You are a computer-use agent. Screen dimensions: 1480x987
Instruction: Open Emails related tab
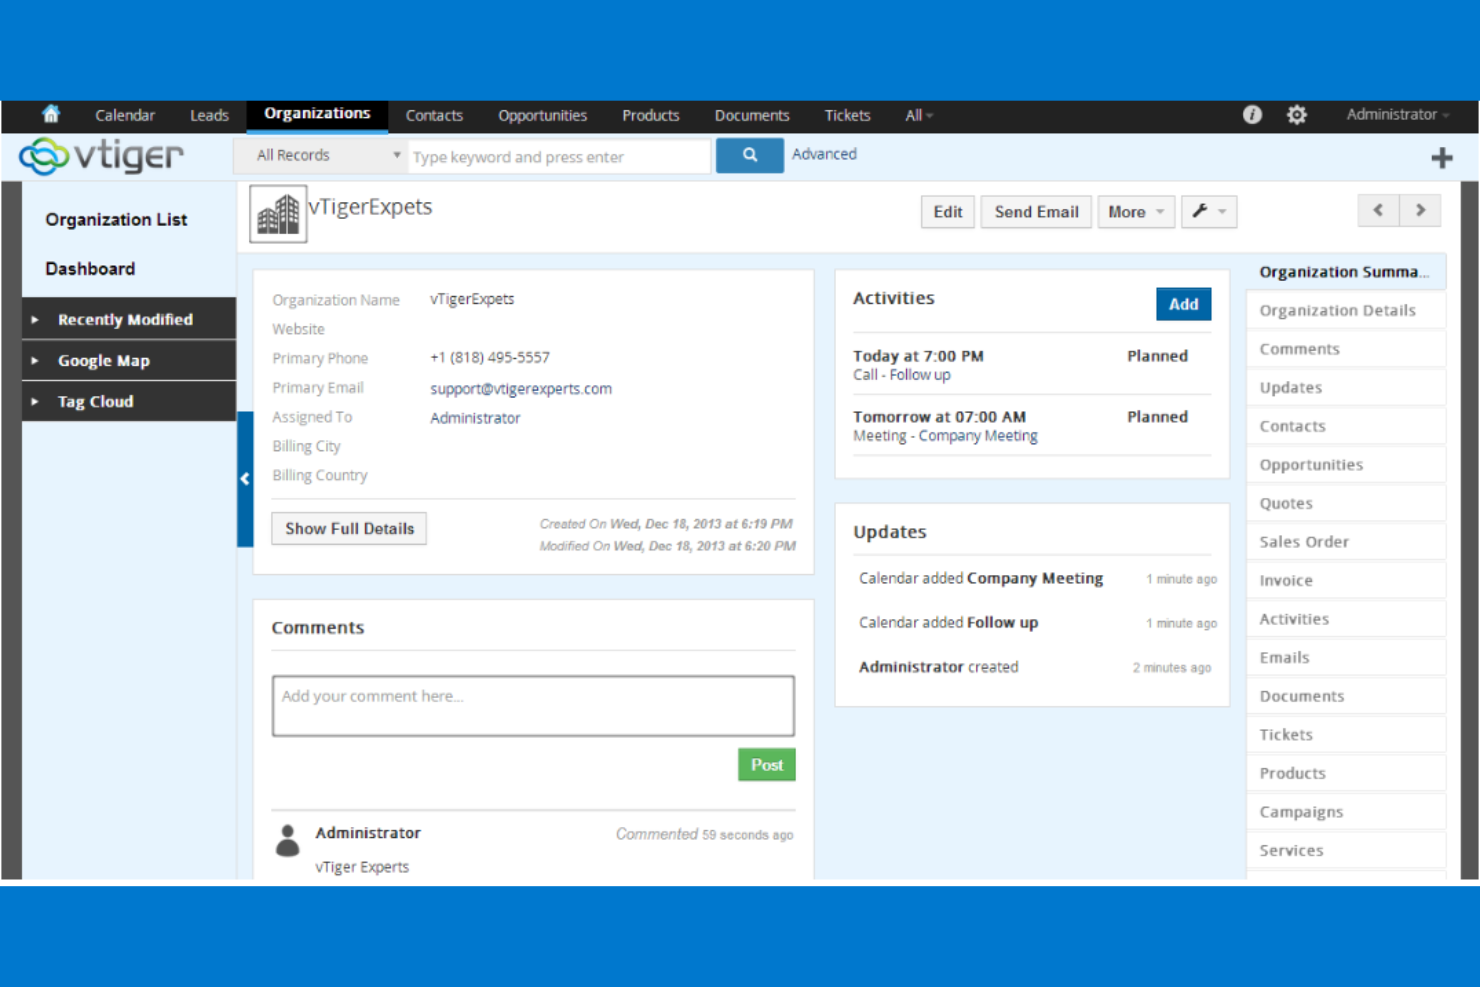pyautogui.click(x=1346, y=657)
